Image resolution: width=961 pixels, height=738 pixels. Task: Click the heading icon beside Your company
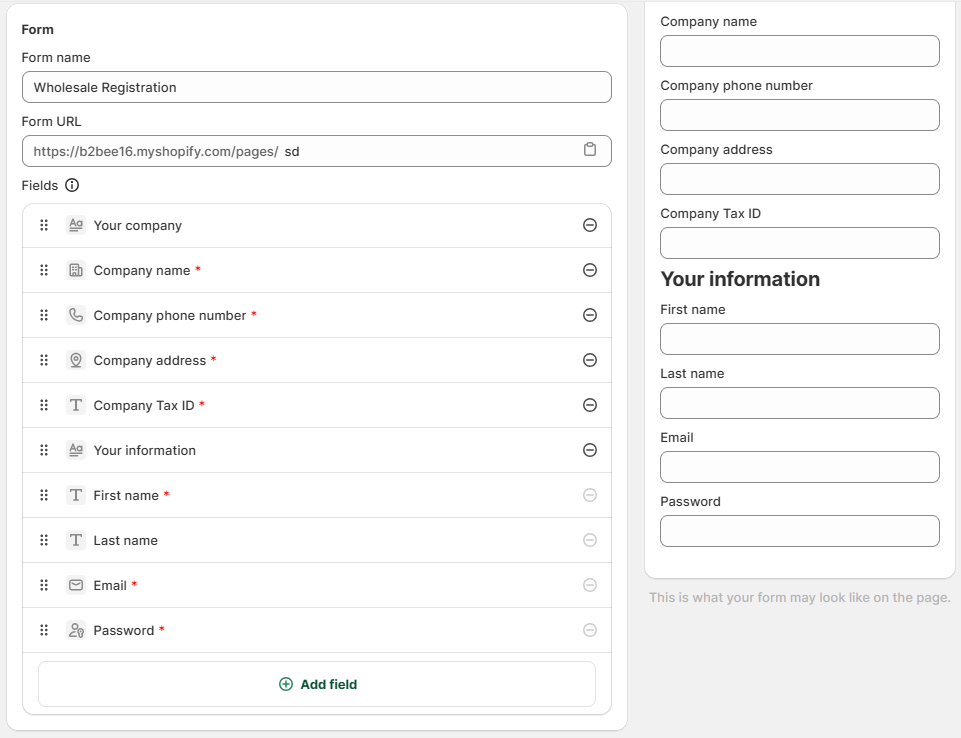[76, 225]
